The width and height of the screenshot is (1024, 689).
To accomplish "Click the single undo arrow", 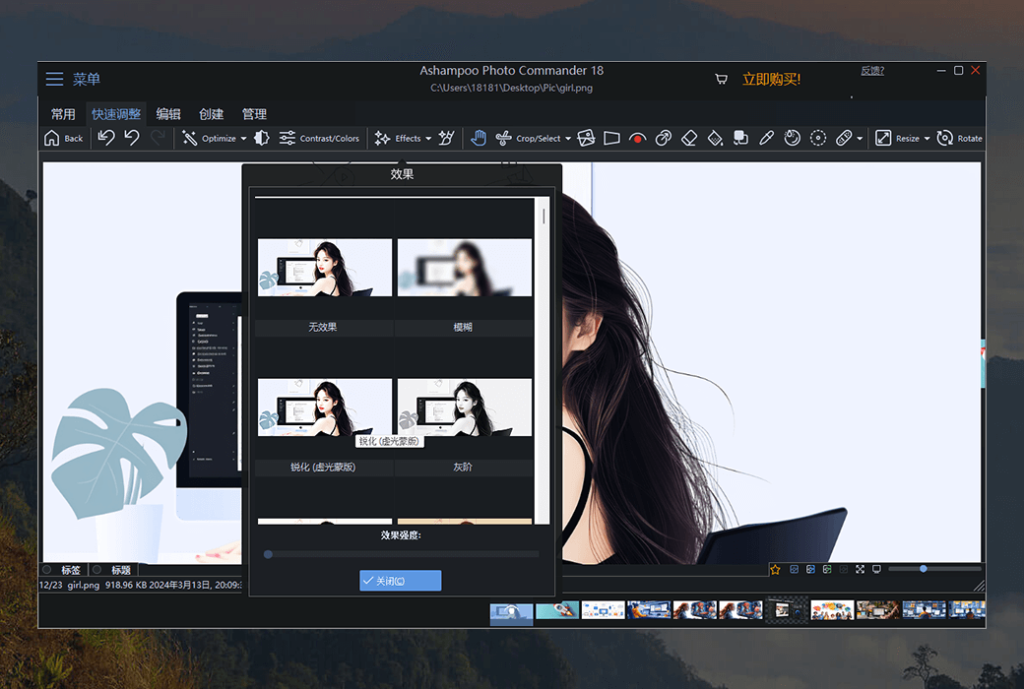I will point(132,138).
